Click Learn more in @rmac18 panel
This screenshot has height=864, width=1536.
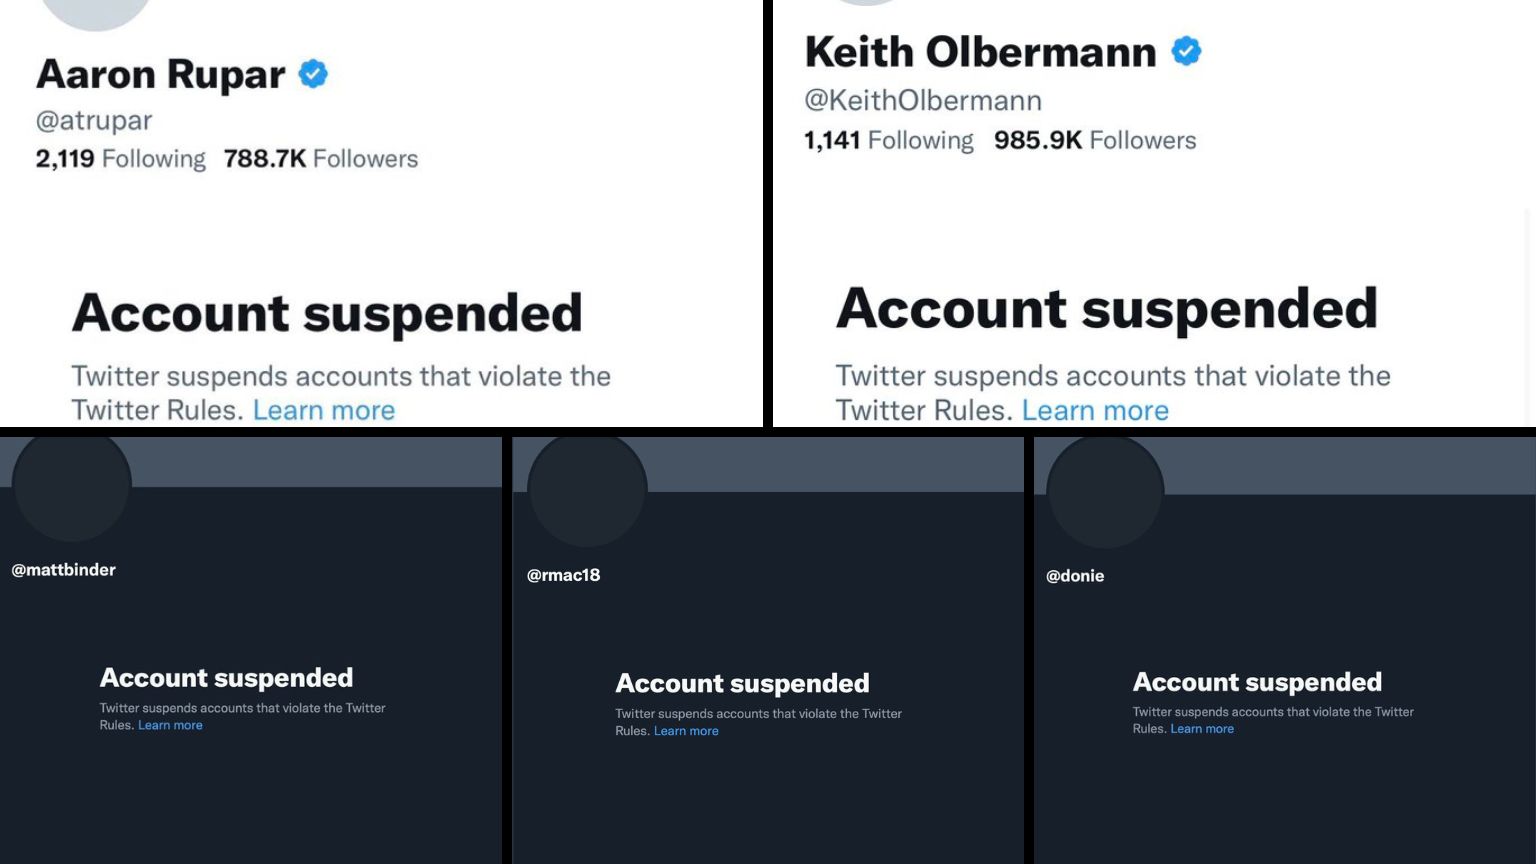(686, 731)
